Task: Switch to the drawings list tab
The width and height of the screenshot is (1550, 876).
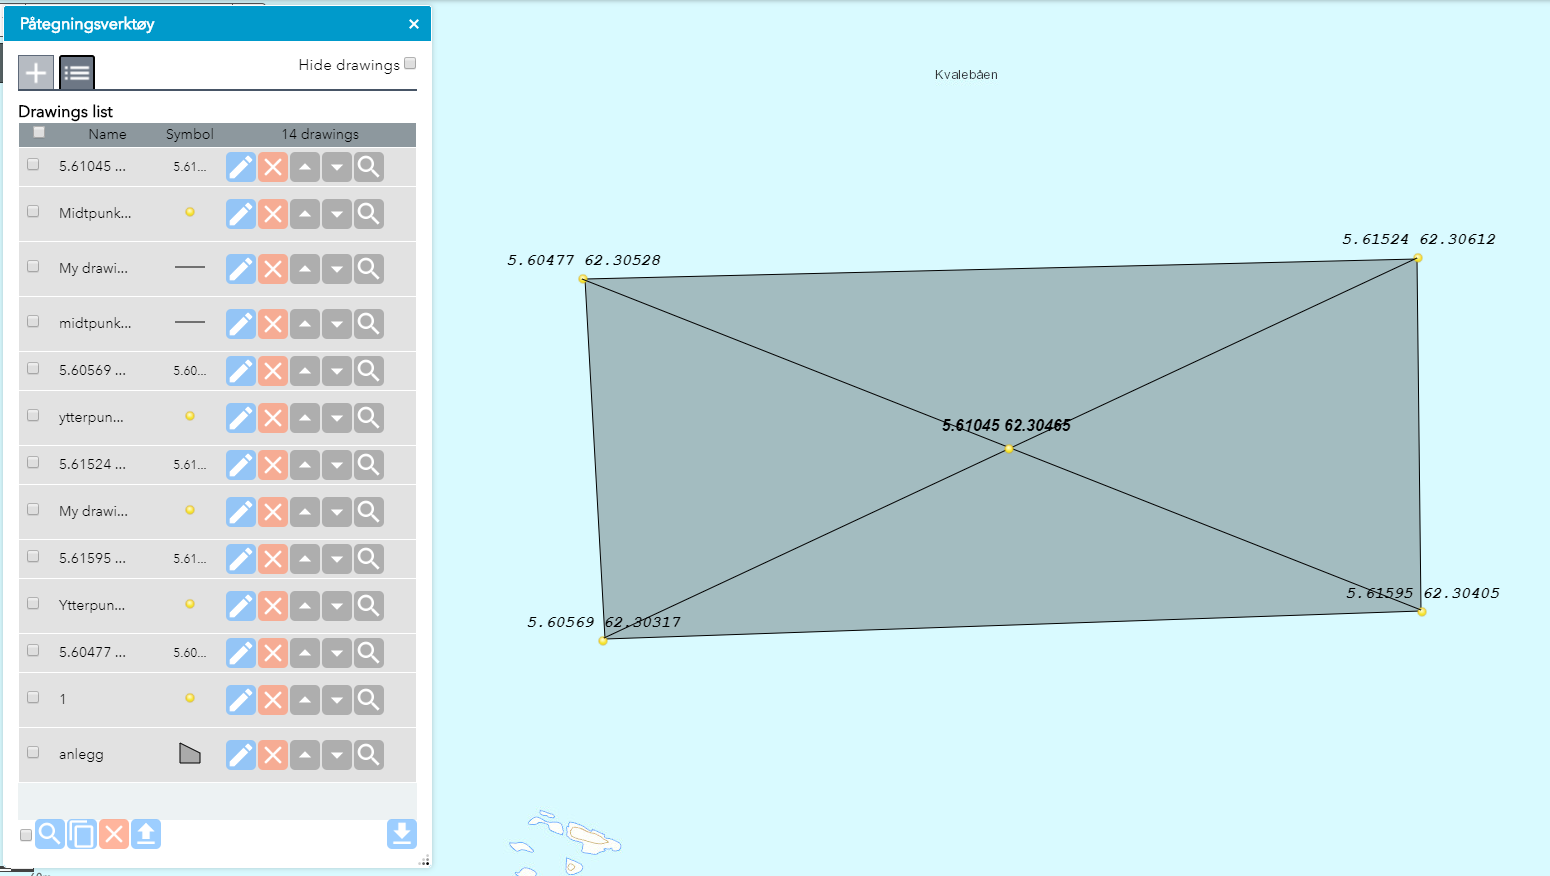Action: click(x=77, y=72)
